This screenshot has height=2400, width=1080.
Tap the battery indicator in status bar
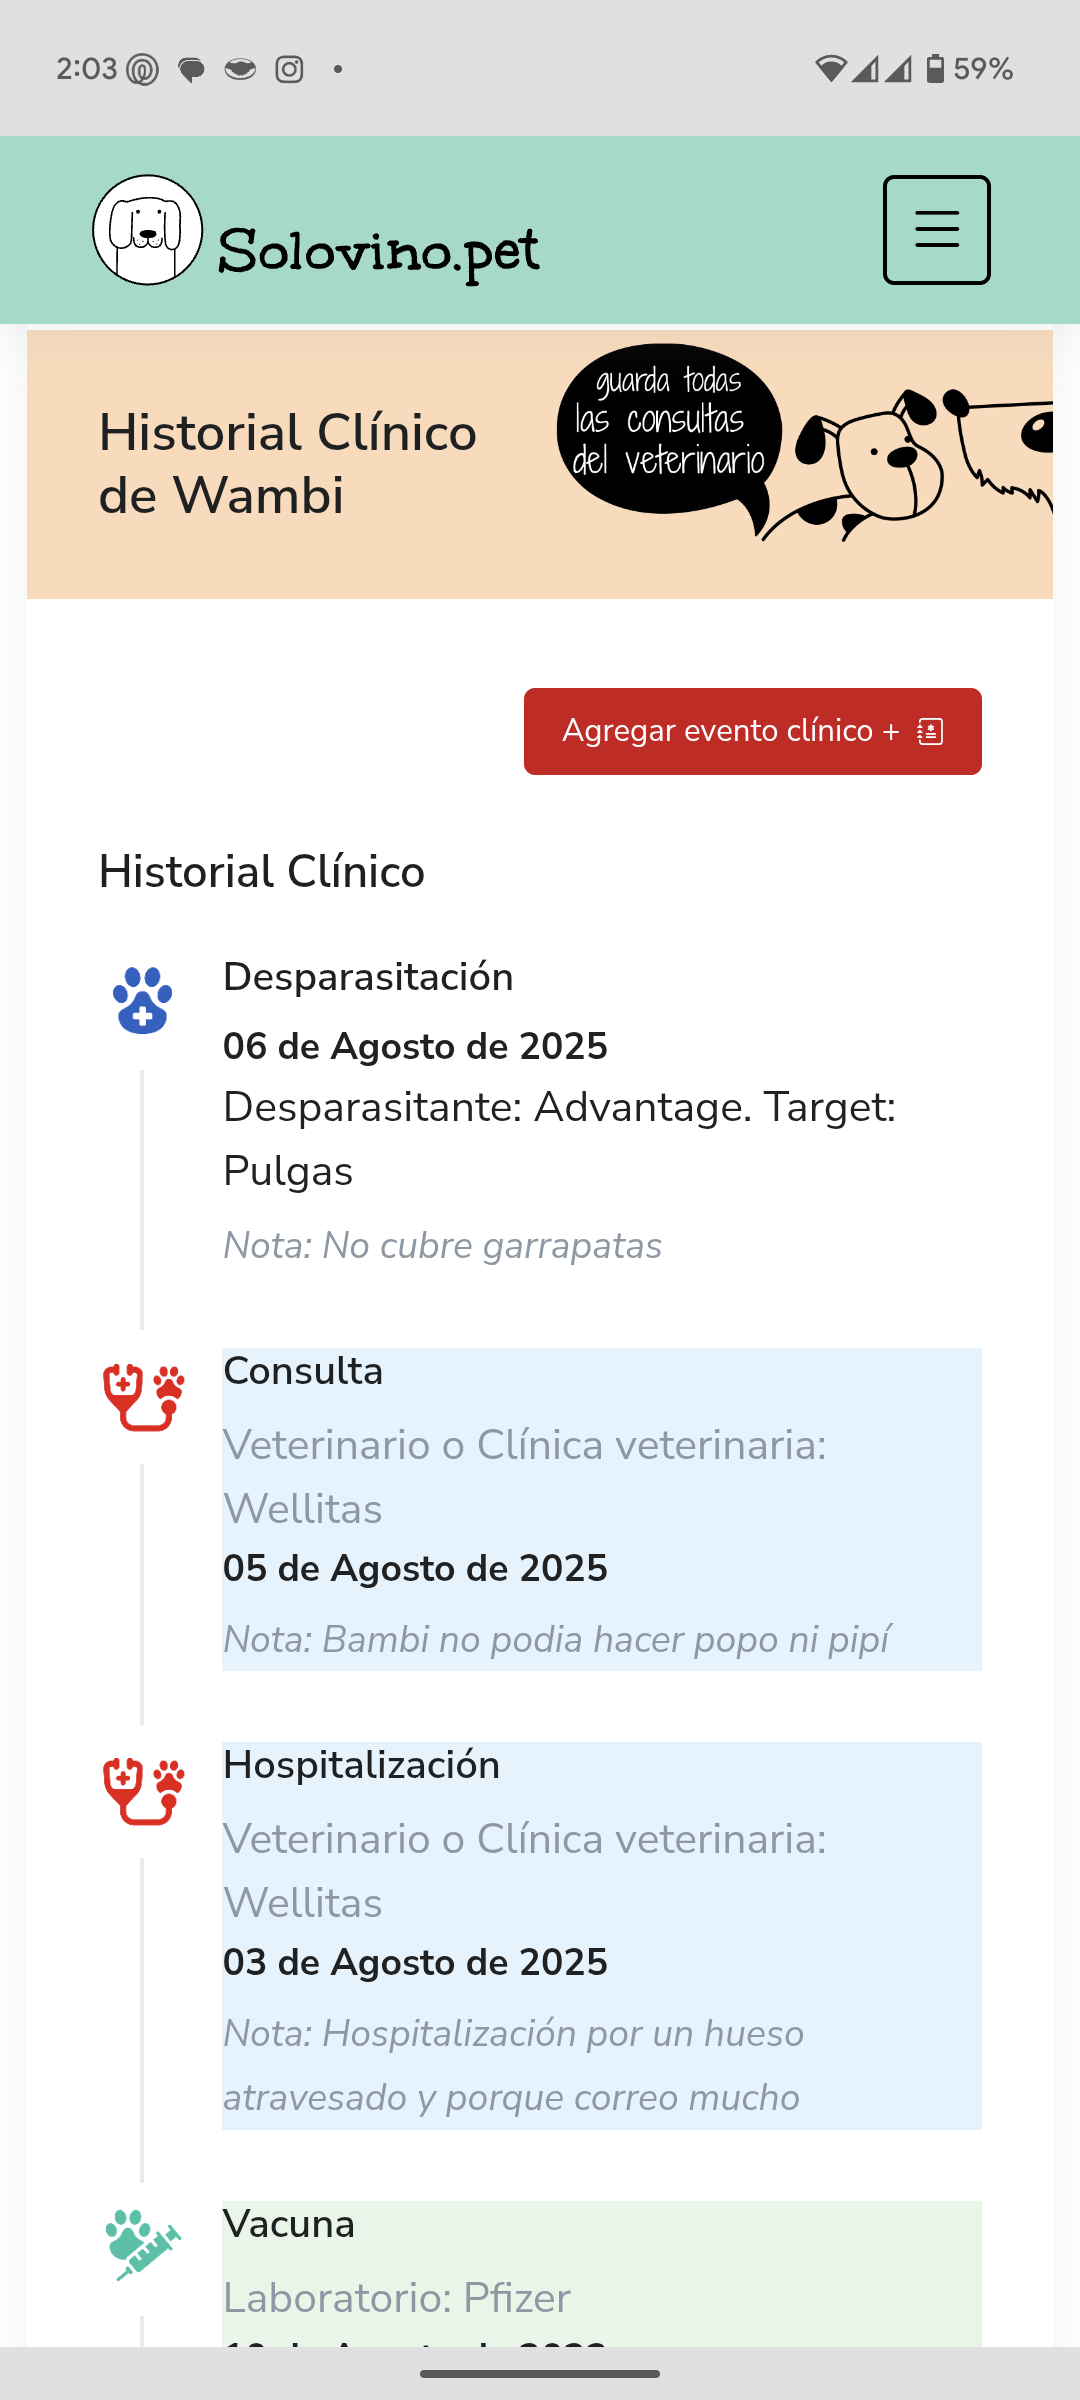935,69
